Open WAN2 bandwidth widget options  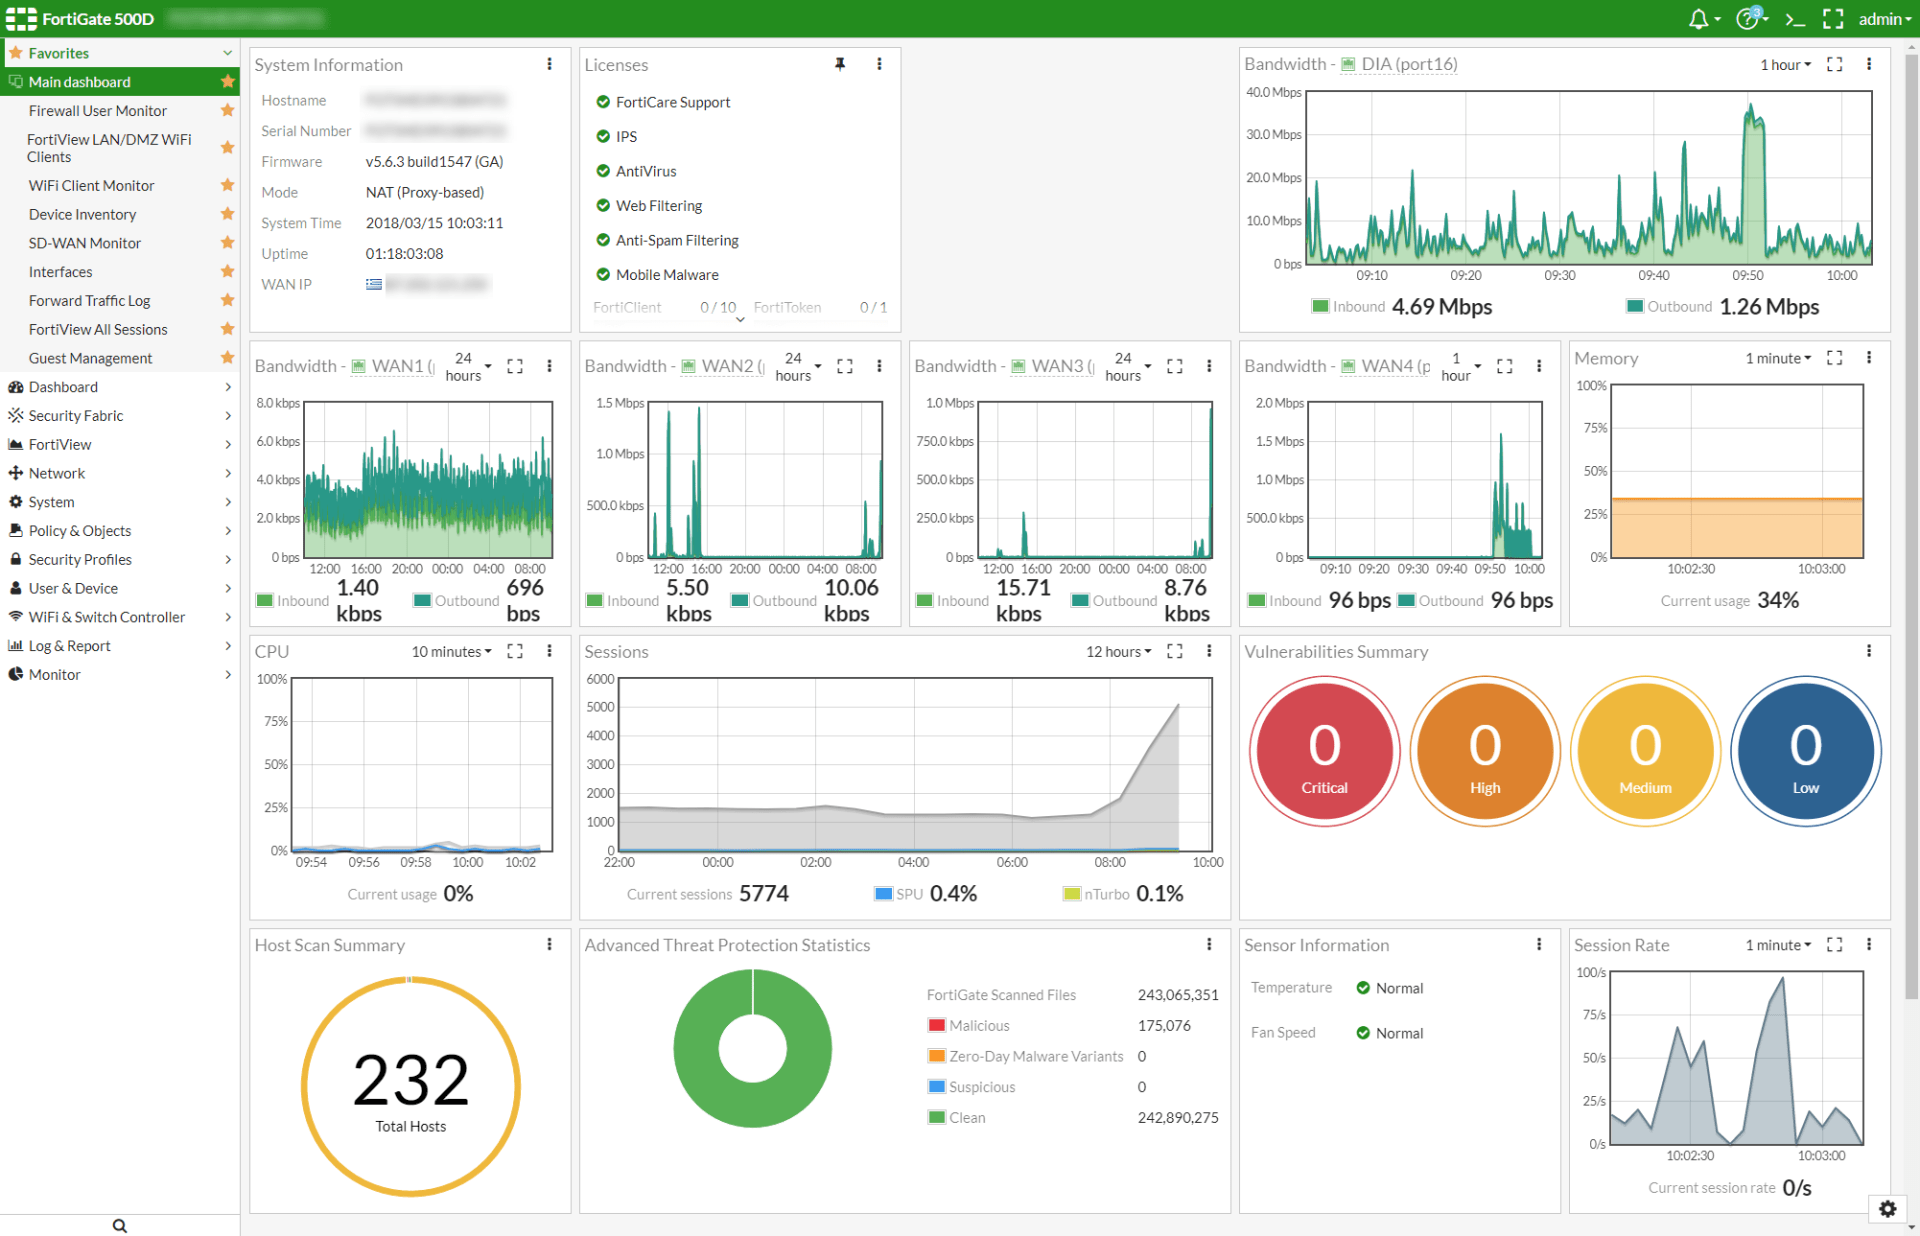pos(879,366)
